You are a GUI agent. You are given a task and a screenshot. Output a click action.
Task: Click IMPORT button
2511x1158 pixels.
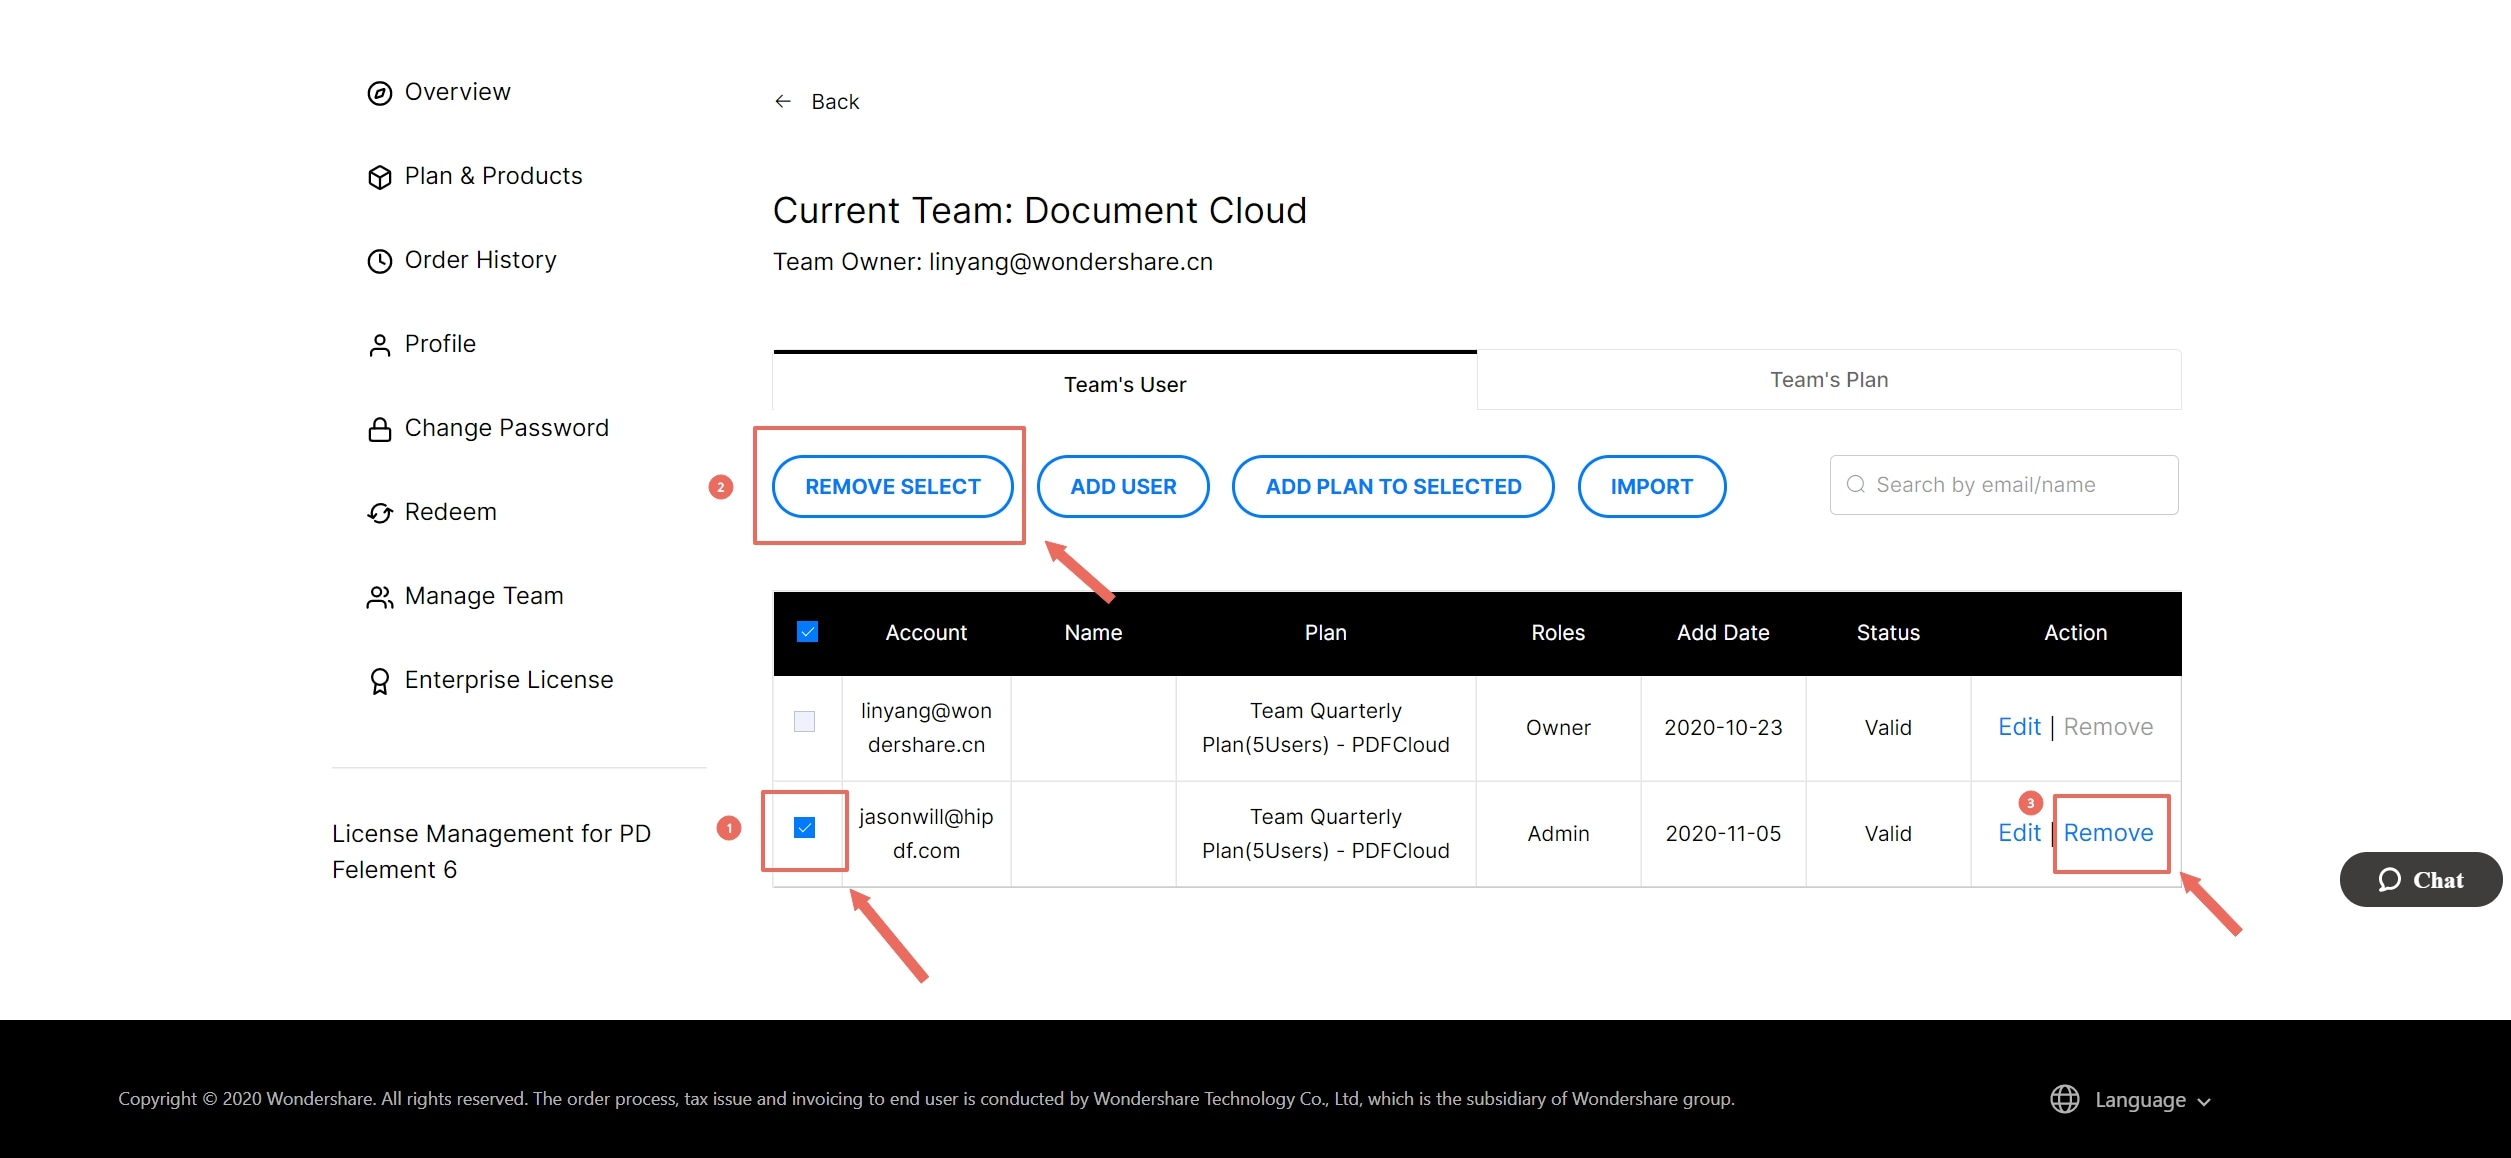coord(1651,485)
